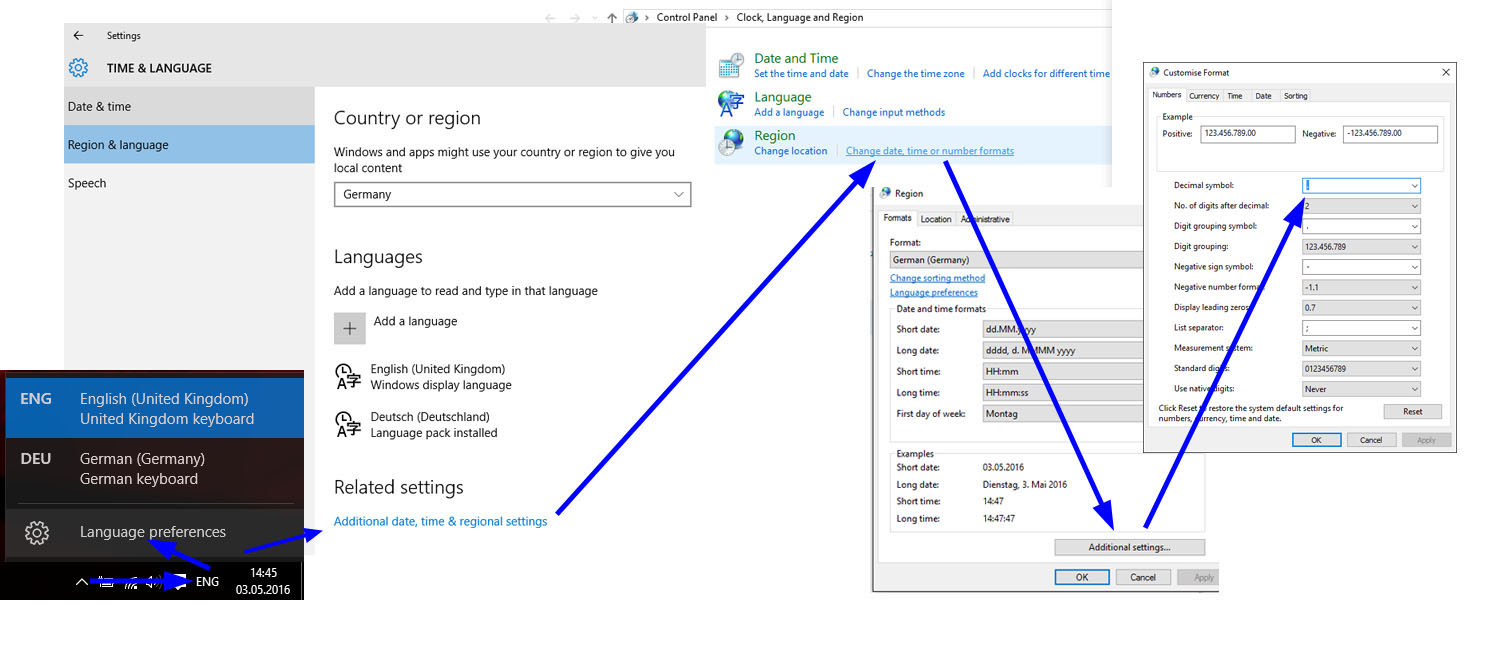This screenshot has height=650, width=1500.
Task: Click the English (United Kingdom) language icon
Action: (347, 376)
